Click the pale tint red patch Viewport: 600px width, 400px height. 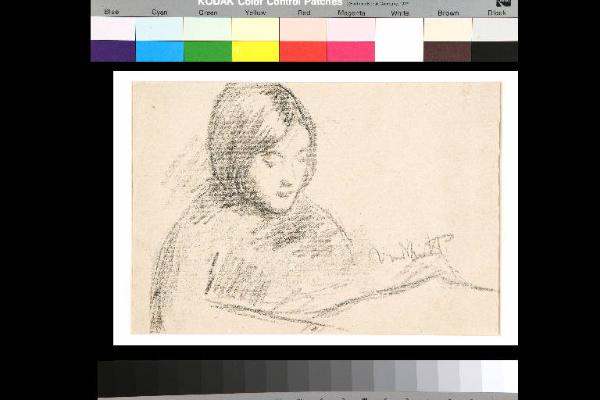(303, 29)
